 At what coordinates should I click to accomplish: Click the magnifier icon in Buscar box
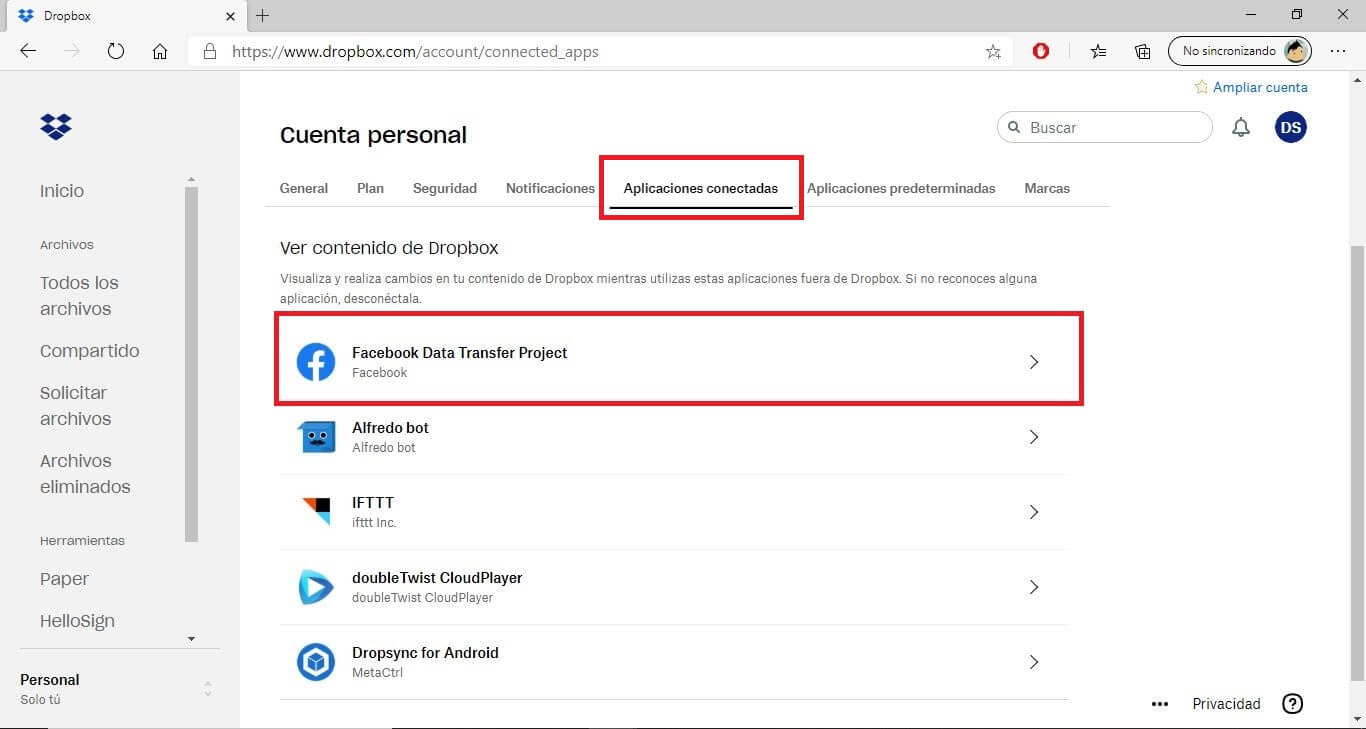[1014, 127]
